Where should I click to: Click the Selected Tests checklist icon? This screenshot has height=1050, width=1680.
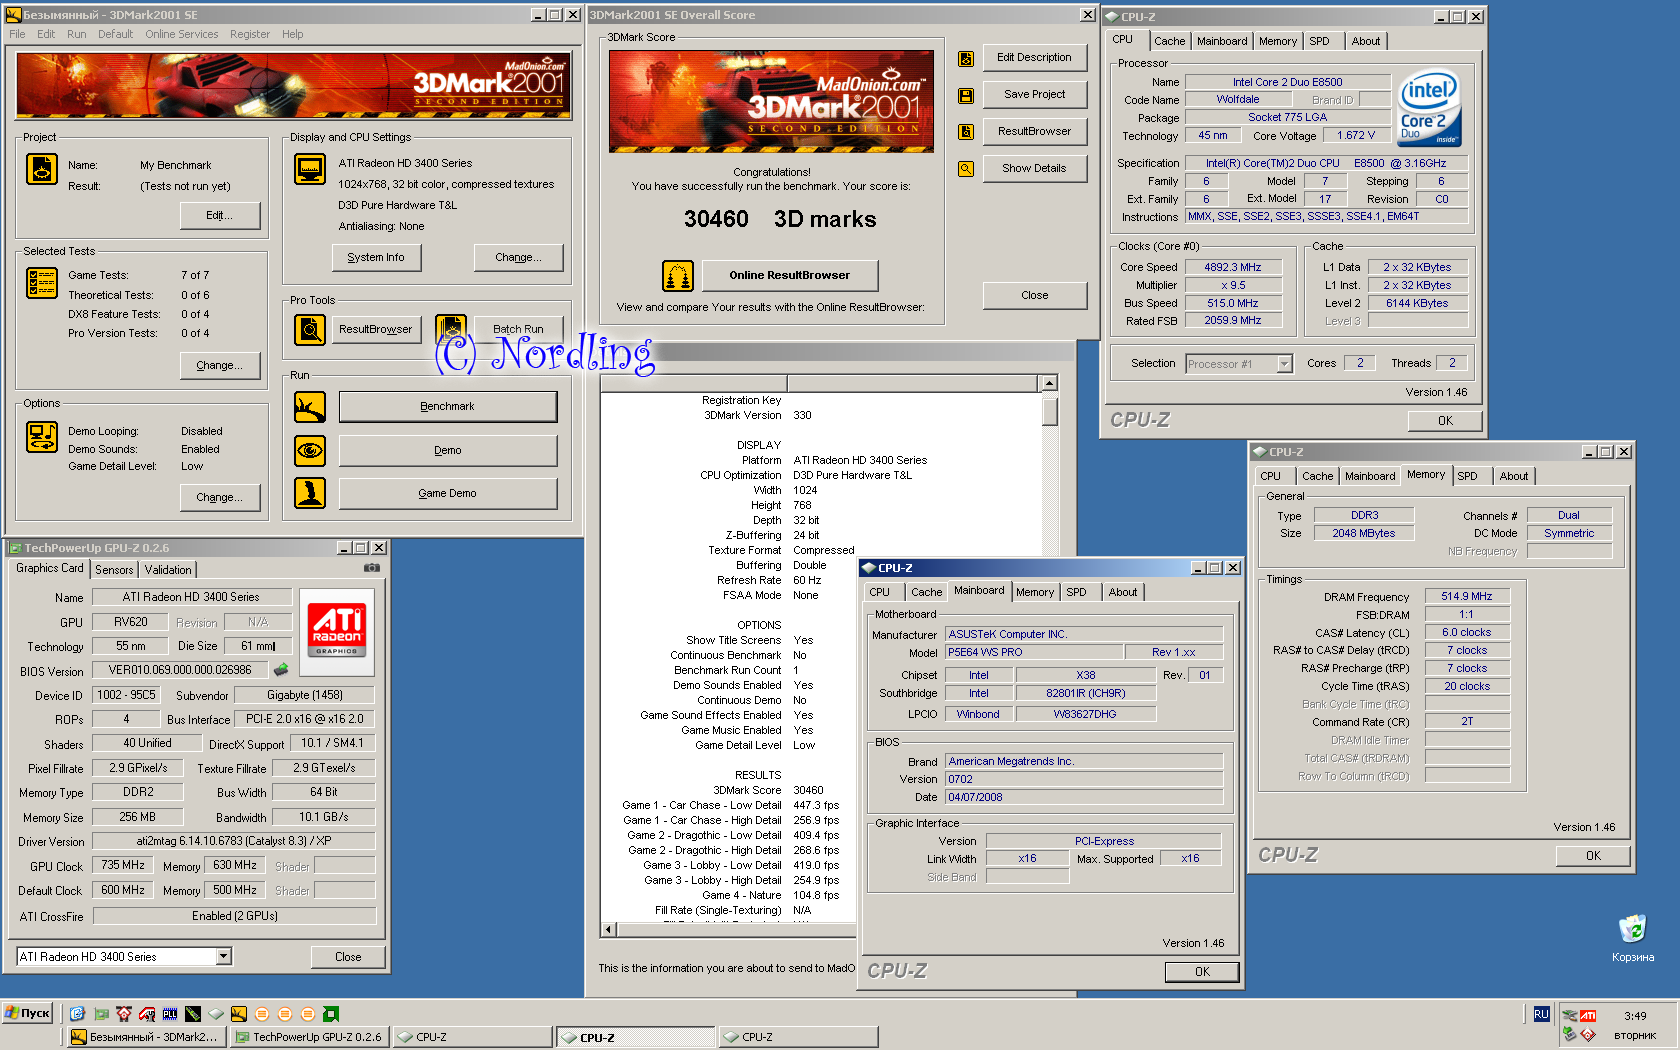[x=42, y=283]
